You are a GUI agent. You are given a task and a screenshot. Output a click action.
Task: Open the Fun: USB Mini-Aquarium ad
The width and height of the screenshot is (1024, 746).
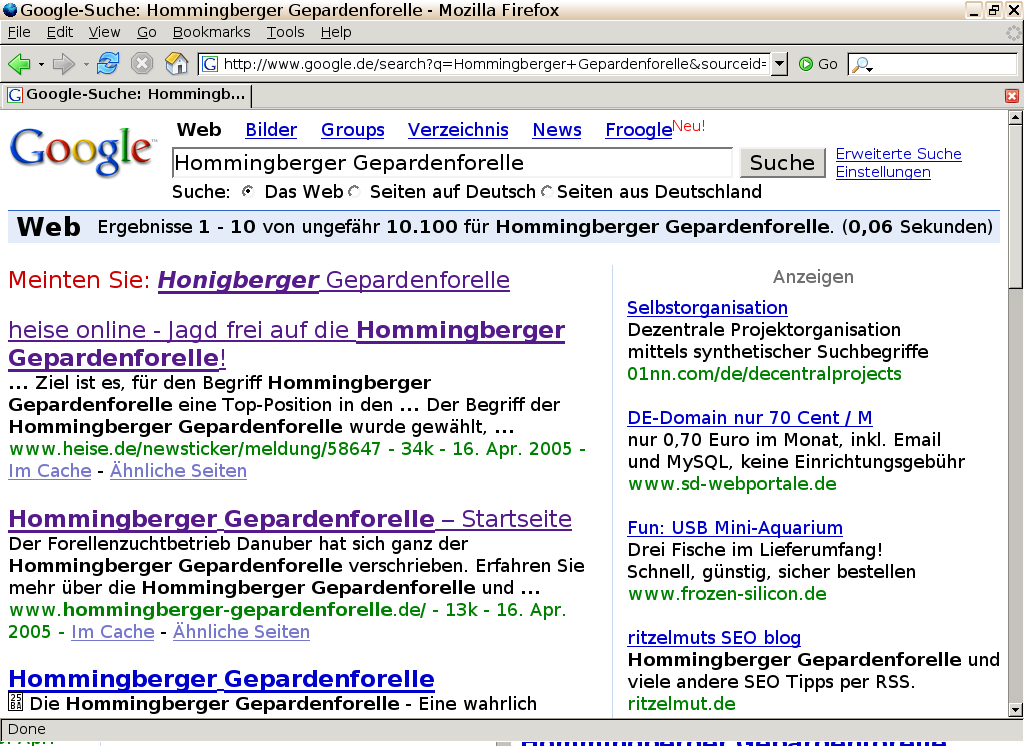click(735, 527)
